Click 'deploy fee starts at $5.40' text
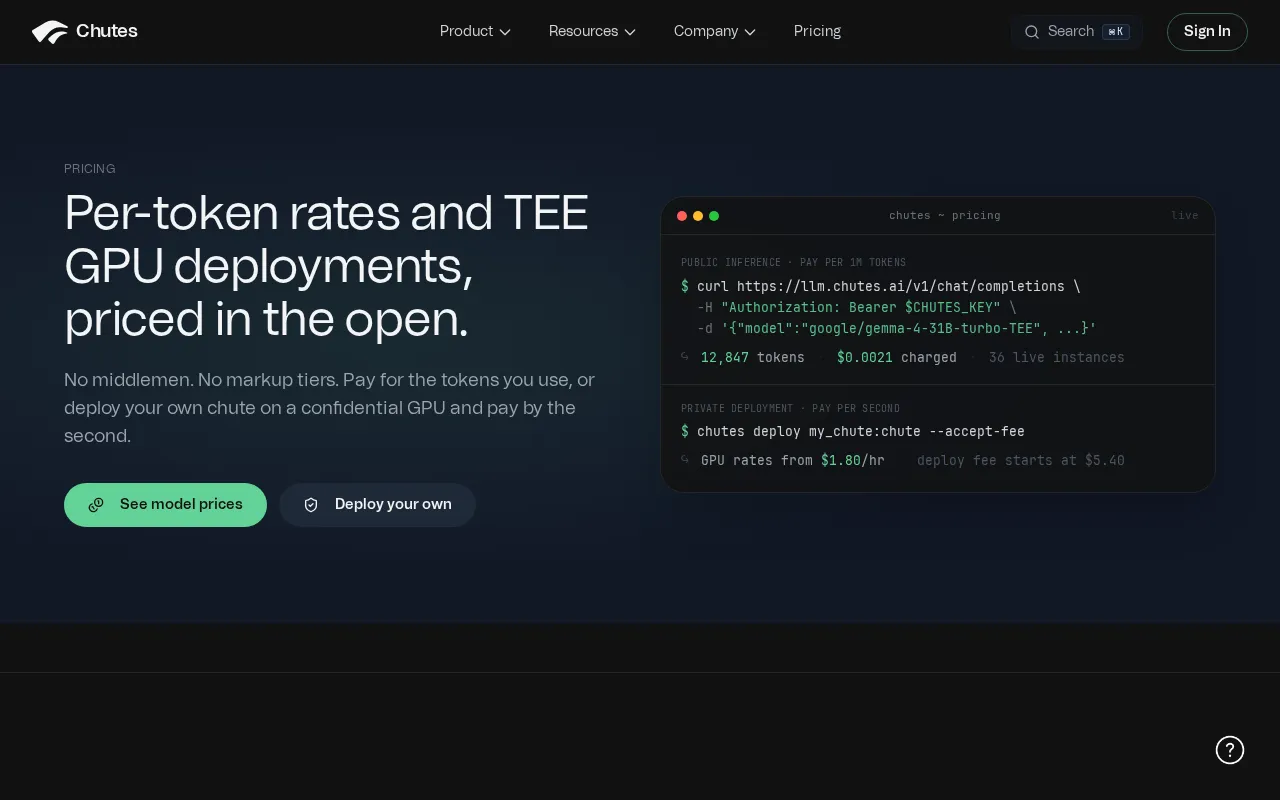The height and width of the screenshot is (800, 1280). [1021, 460]
